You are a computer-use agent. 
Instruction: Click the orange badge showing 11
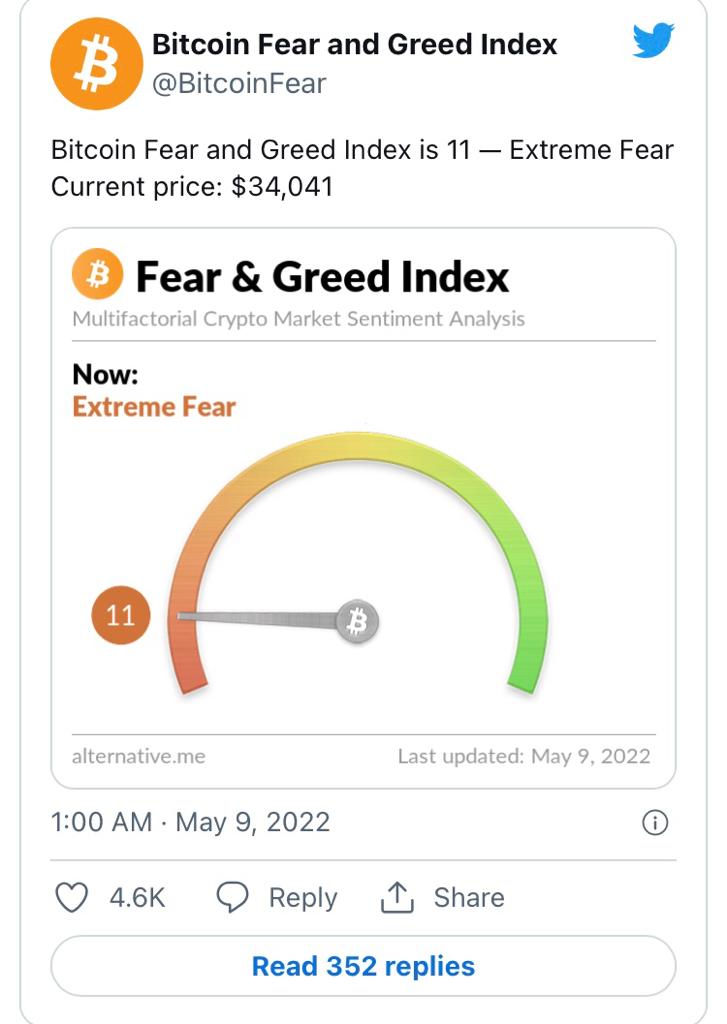(120, 615)
